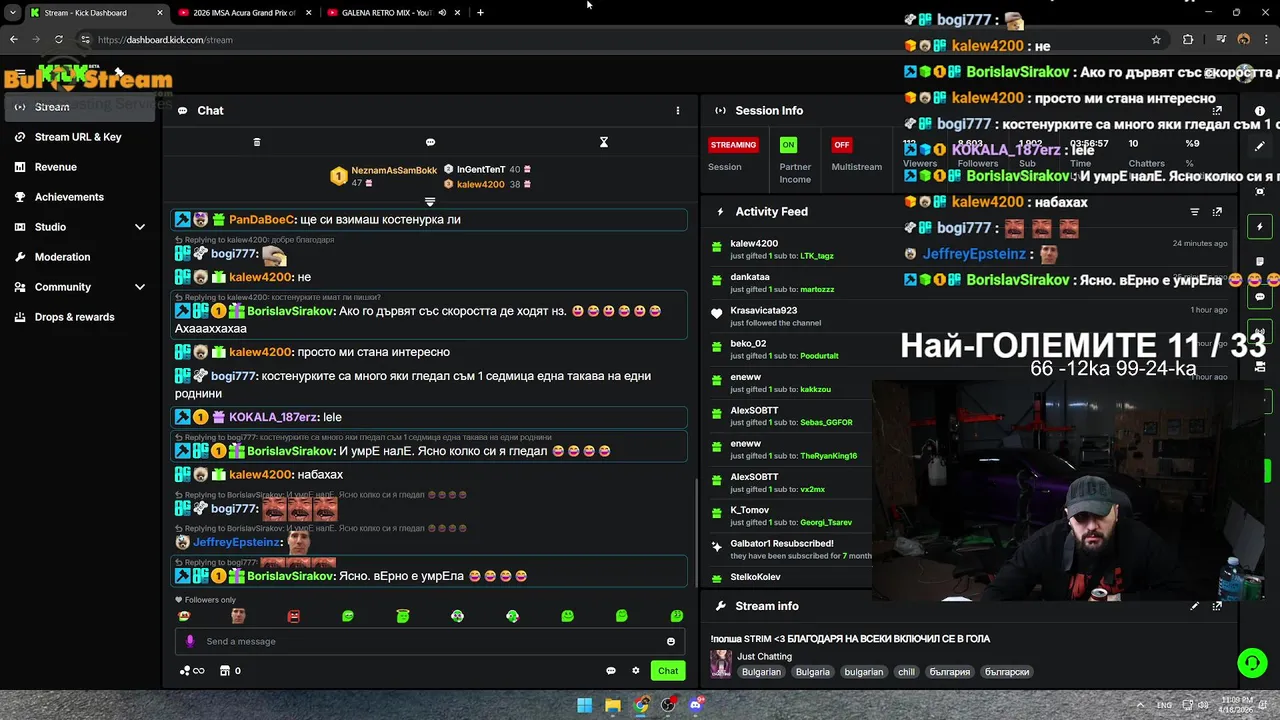The image size is (1280, 720).
Task: Open chat settings gear icon
Action: click(635, 671)
